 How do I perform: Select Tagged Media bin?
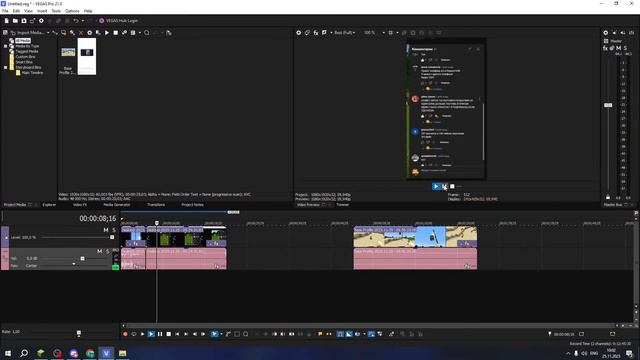pyautogui.click(x=27, y=51)
